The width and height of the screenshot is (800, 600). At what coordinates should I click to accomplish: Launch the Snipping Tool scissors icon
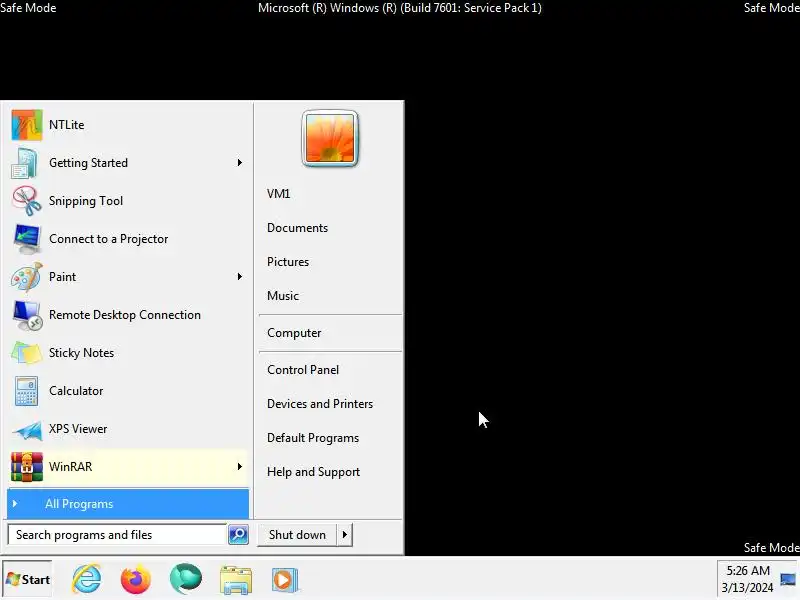pyautogui.click(x=27, y=201)
